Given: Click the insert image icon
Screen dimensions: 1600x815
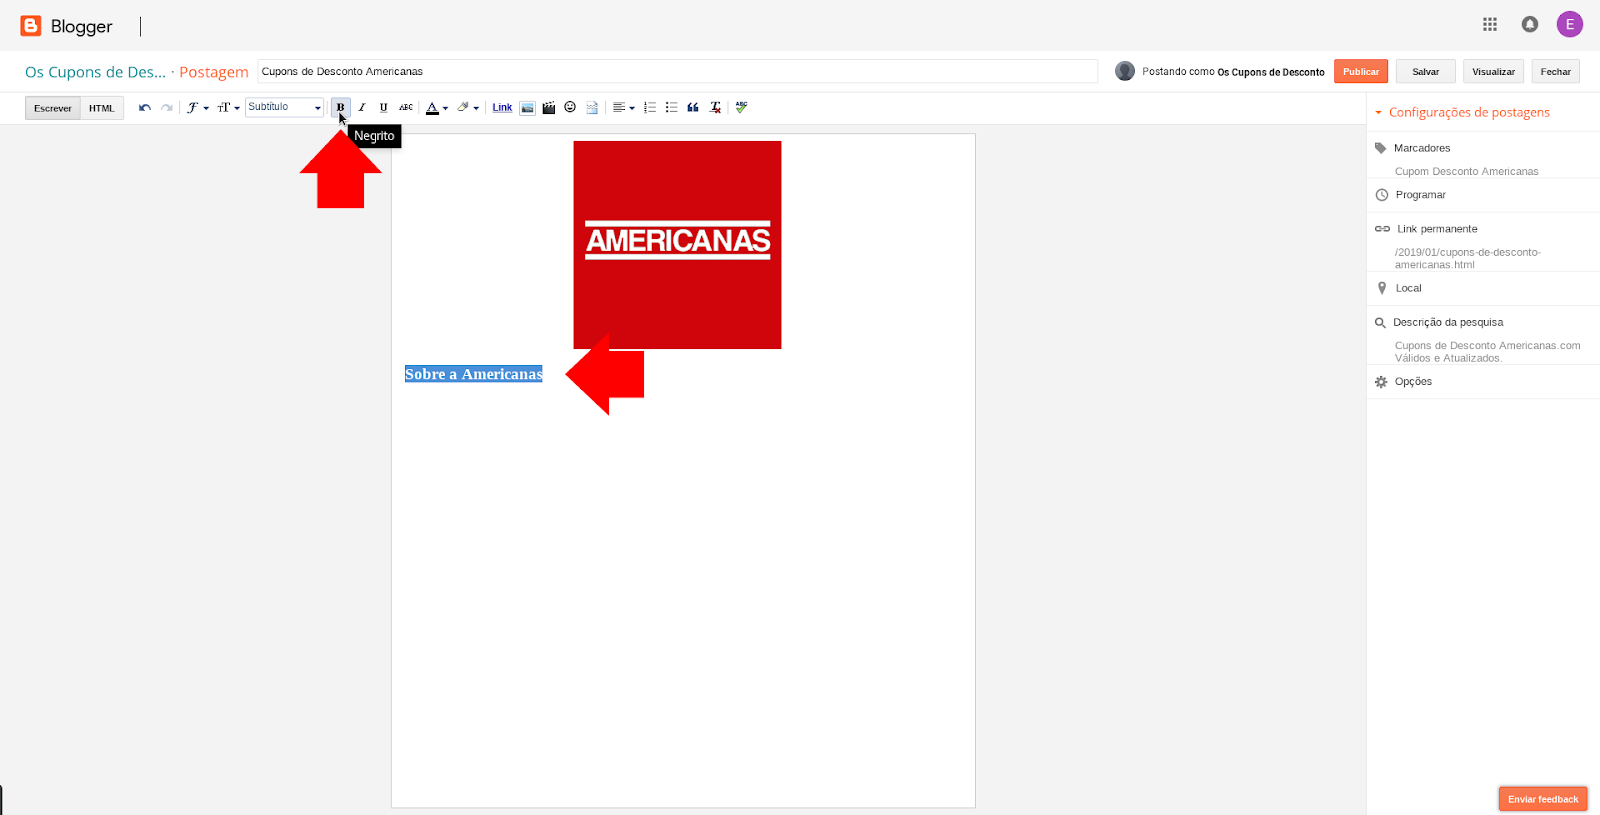Looking at the screenshot, I should click(527, 108).
